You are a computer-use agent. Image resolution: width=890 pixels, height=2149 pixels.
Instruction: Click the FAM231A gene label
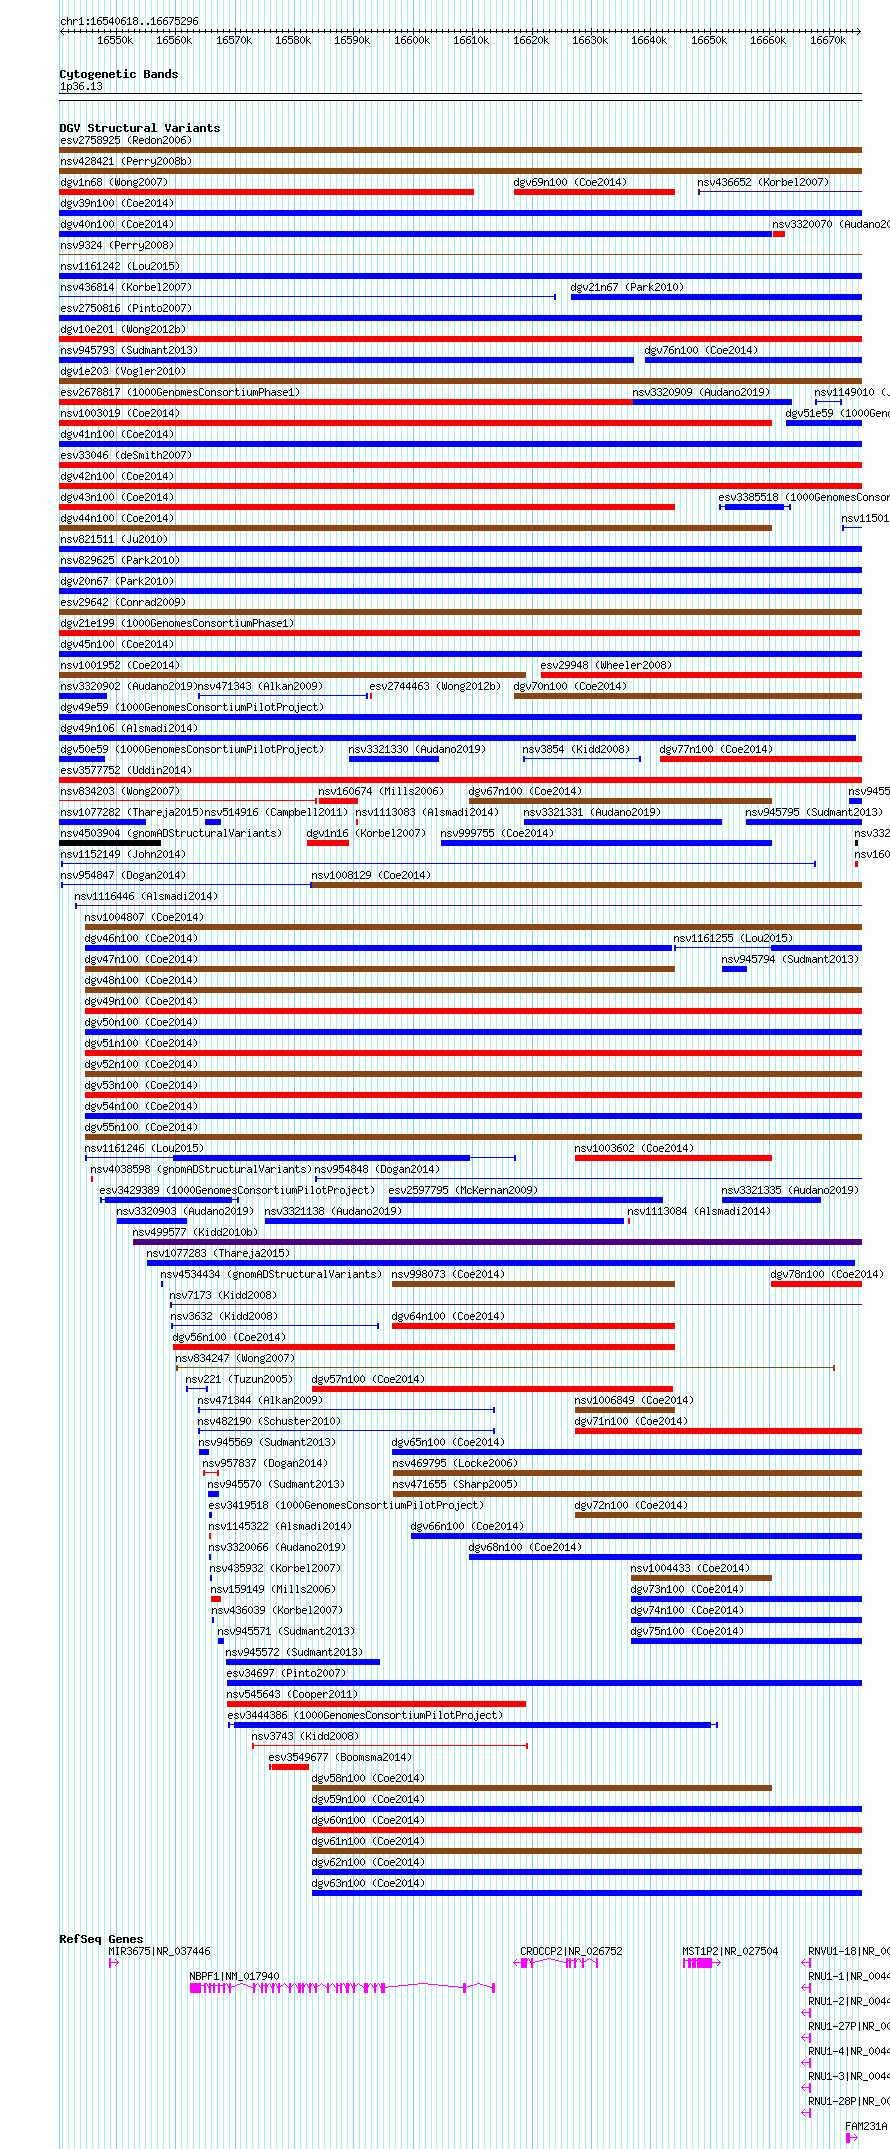866,2126
